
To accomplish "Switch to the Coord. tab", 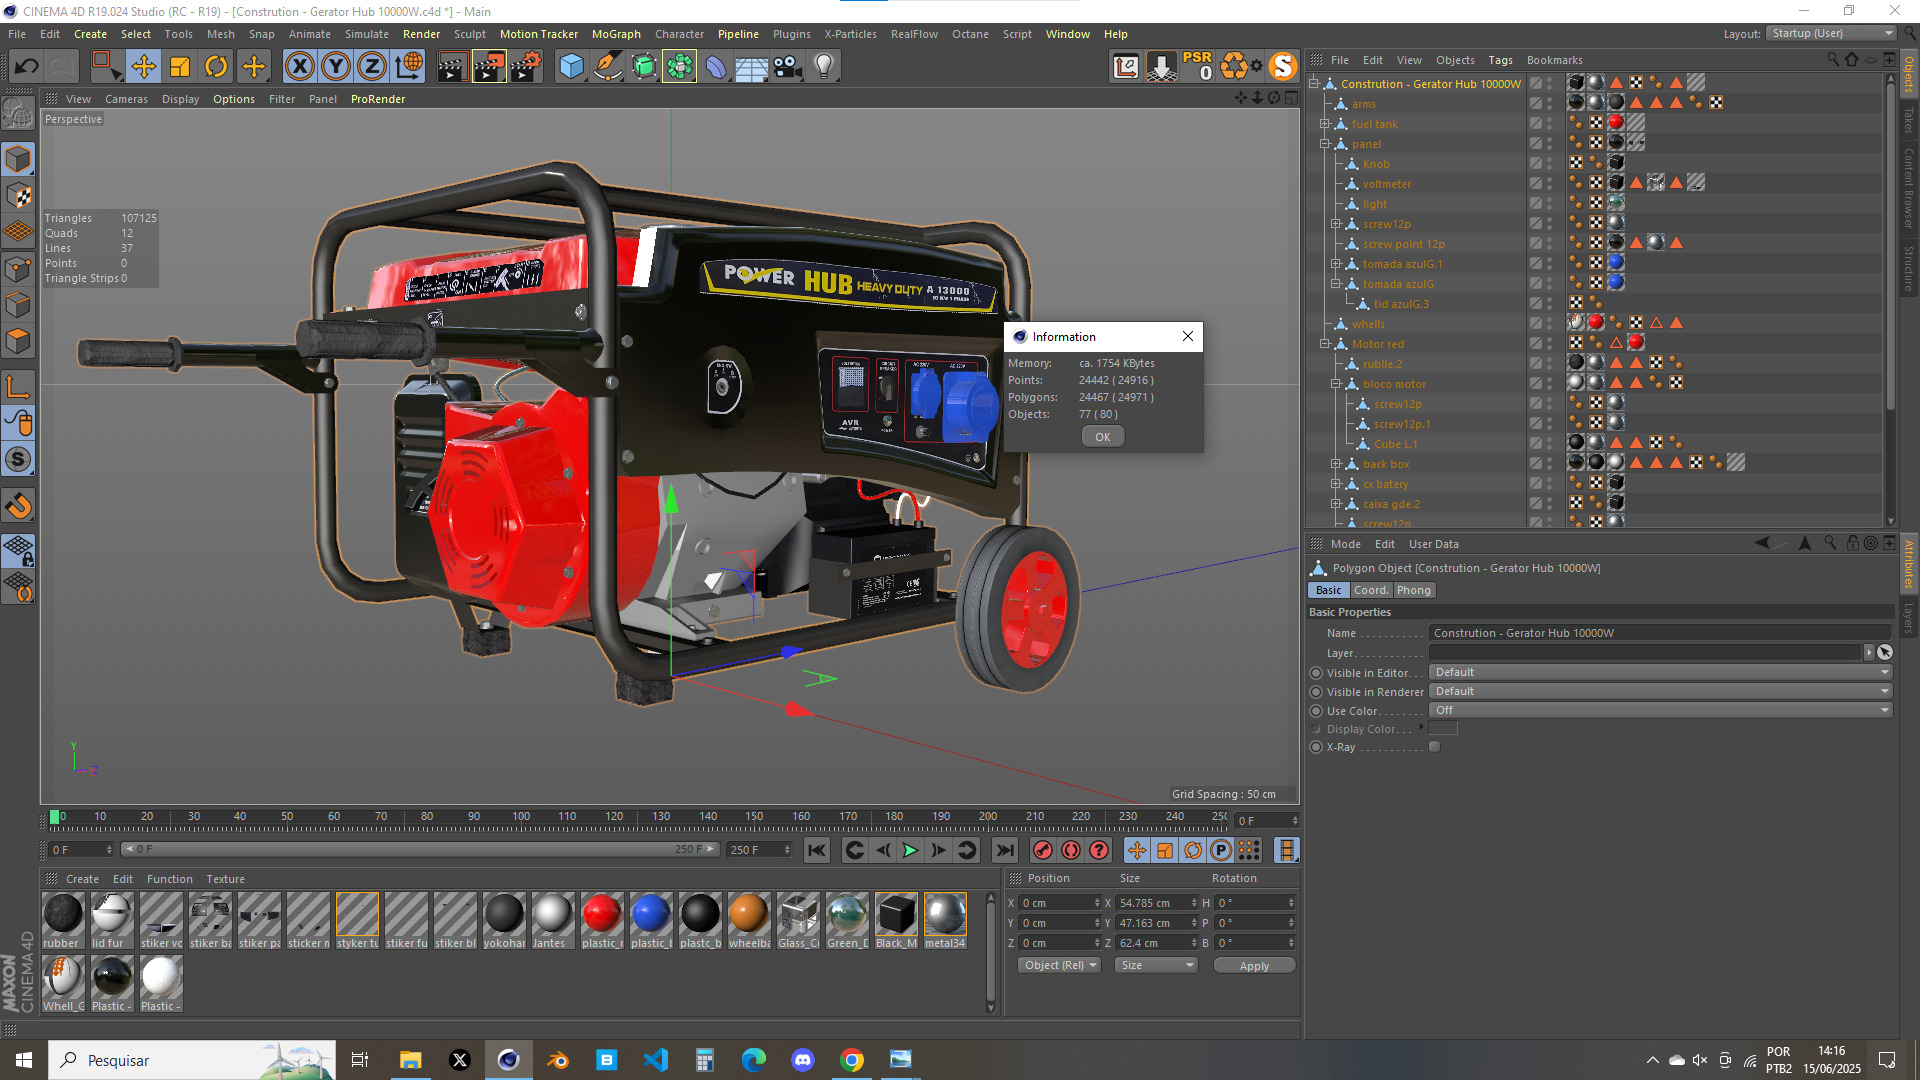I will click(1370, 590).
